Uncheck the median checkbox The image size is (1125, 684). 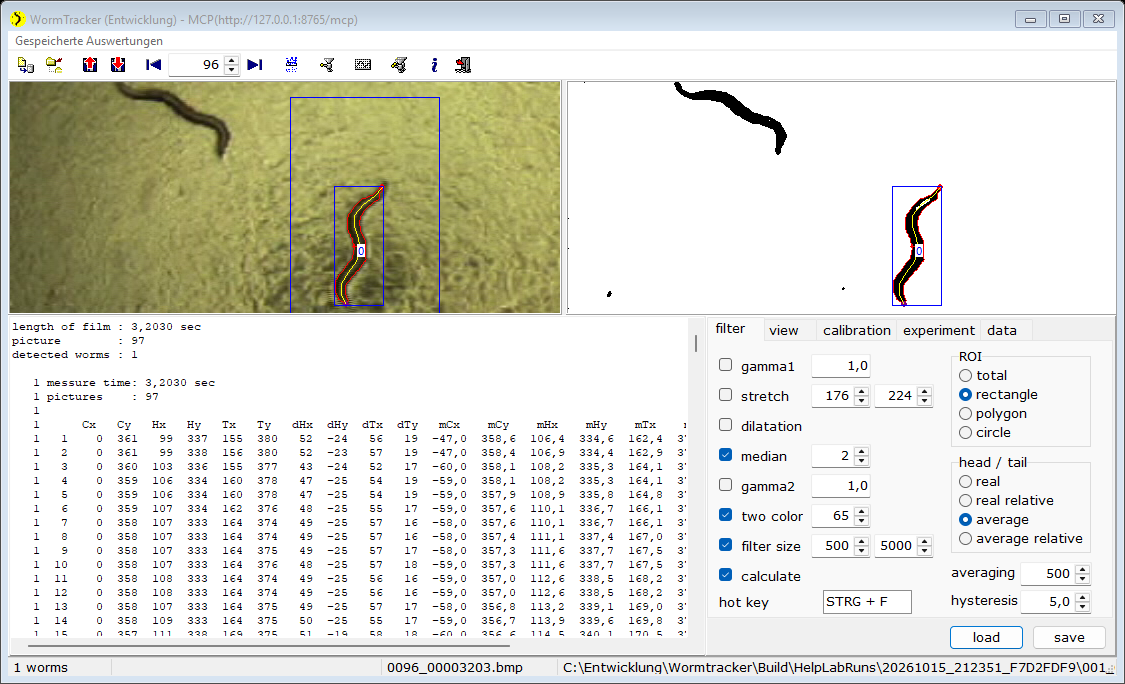(x=725, y=456)
